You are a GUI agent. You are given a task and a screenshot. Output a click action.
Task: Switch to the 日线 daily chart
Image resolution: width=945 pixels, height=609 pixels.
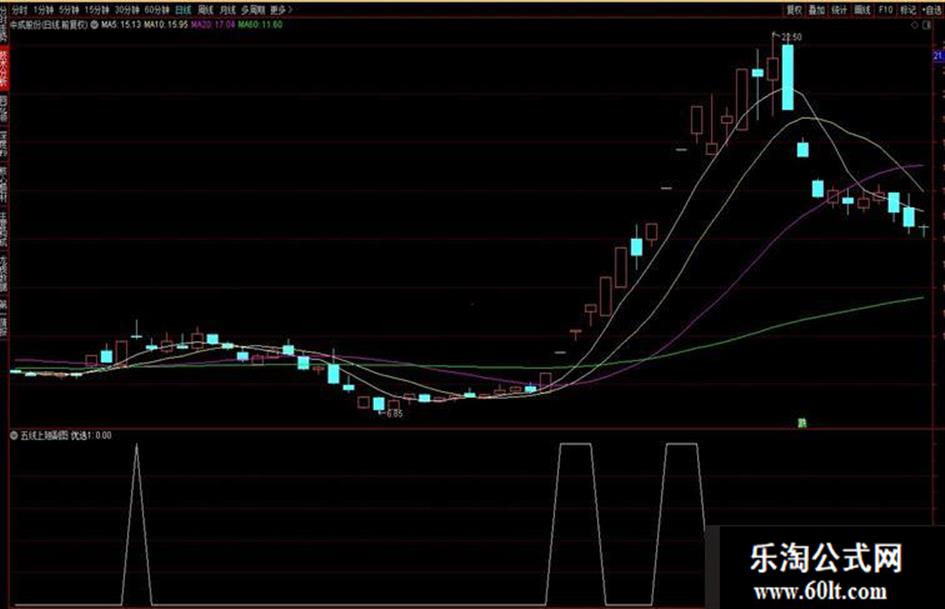[183, 10]
